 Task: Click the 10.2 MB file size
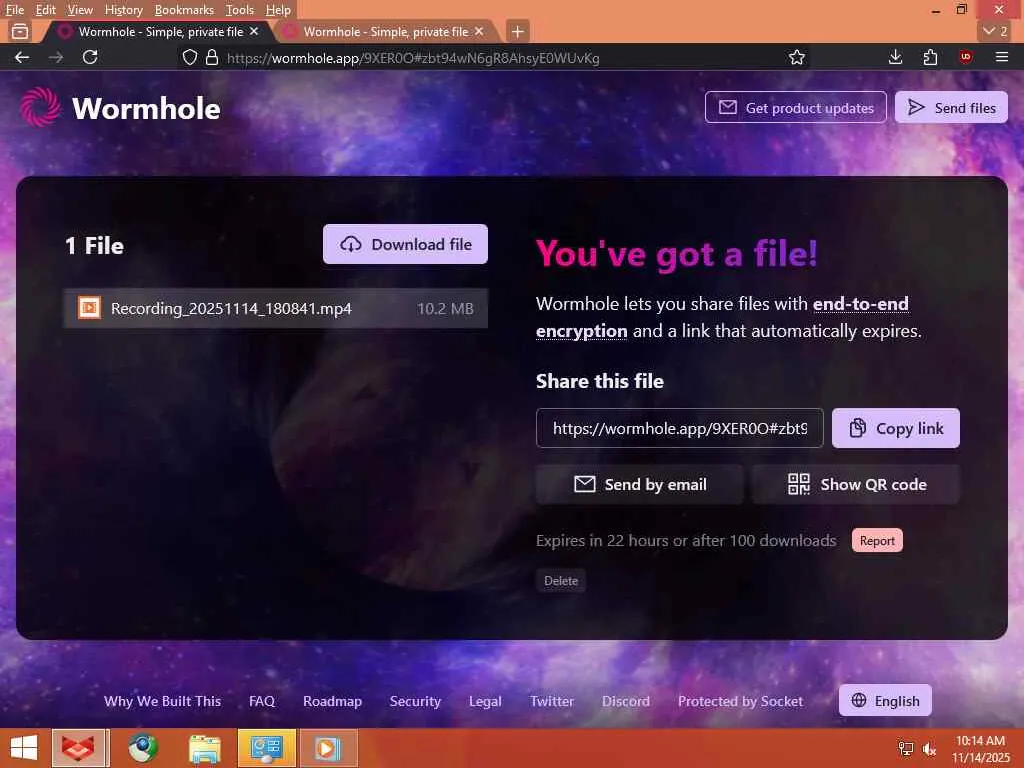[445, 308]
